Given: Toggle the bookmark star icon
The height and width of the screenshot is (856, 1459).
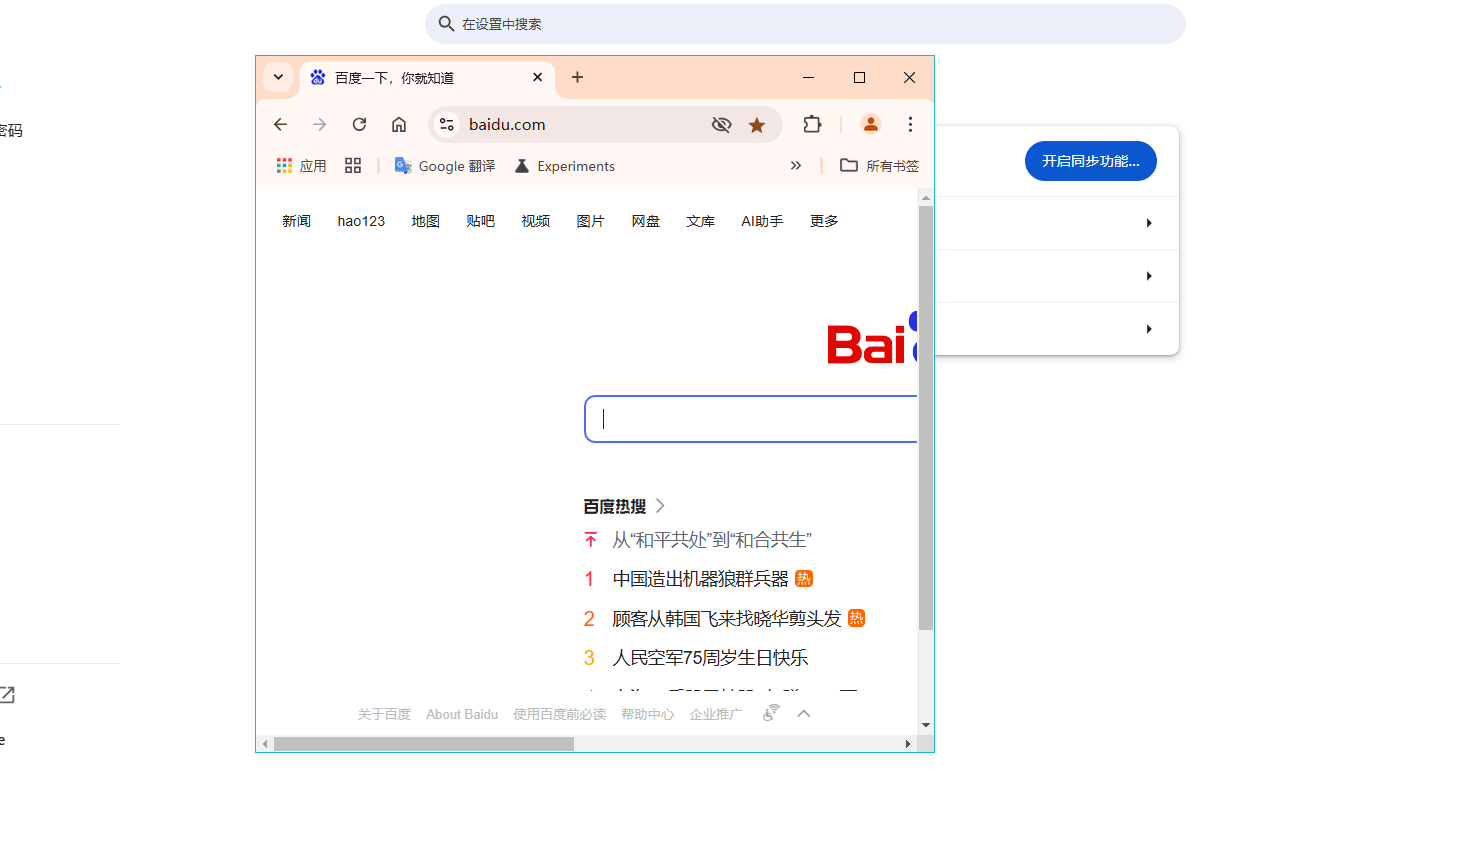Looking at the screenshot, I should point(757,124).
